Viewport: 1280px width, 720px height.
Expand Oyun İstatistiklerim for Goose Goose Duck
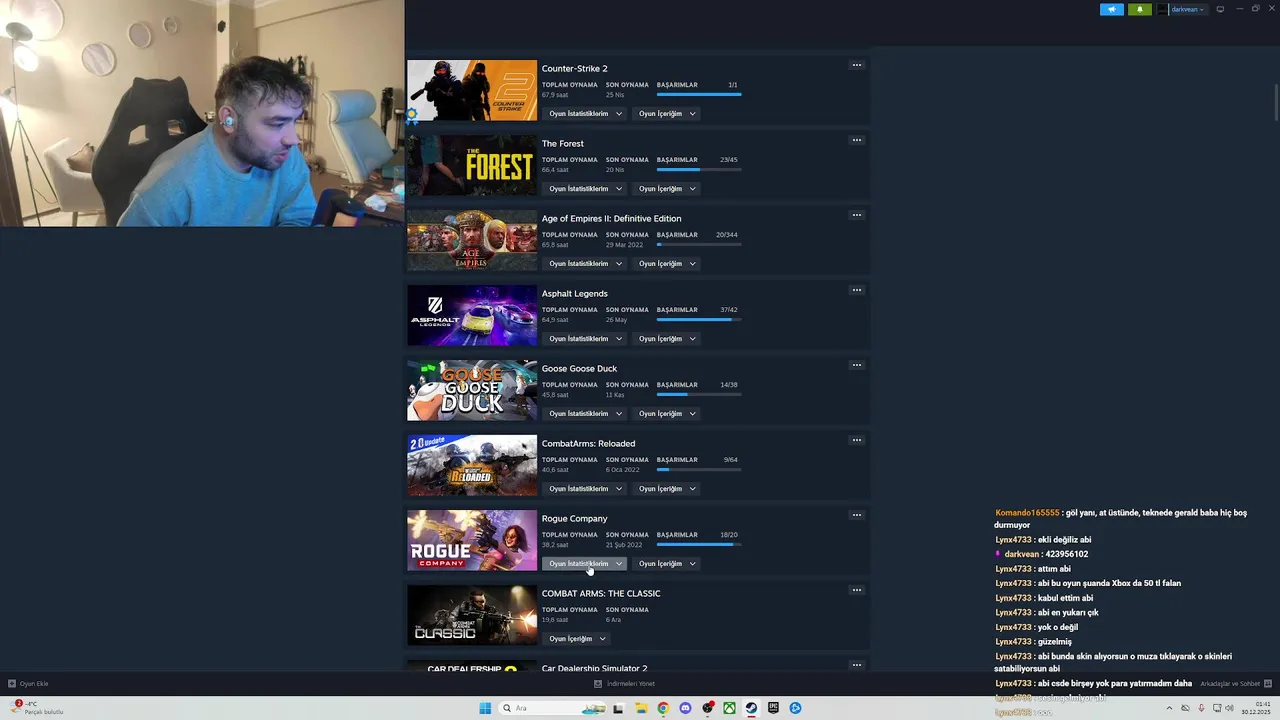click(x=585, y=414)
